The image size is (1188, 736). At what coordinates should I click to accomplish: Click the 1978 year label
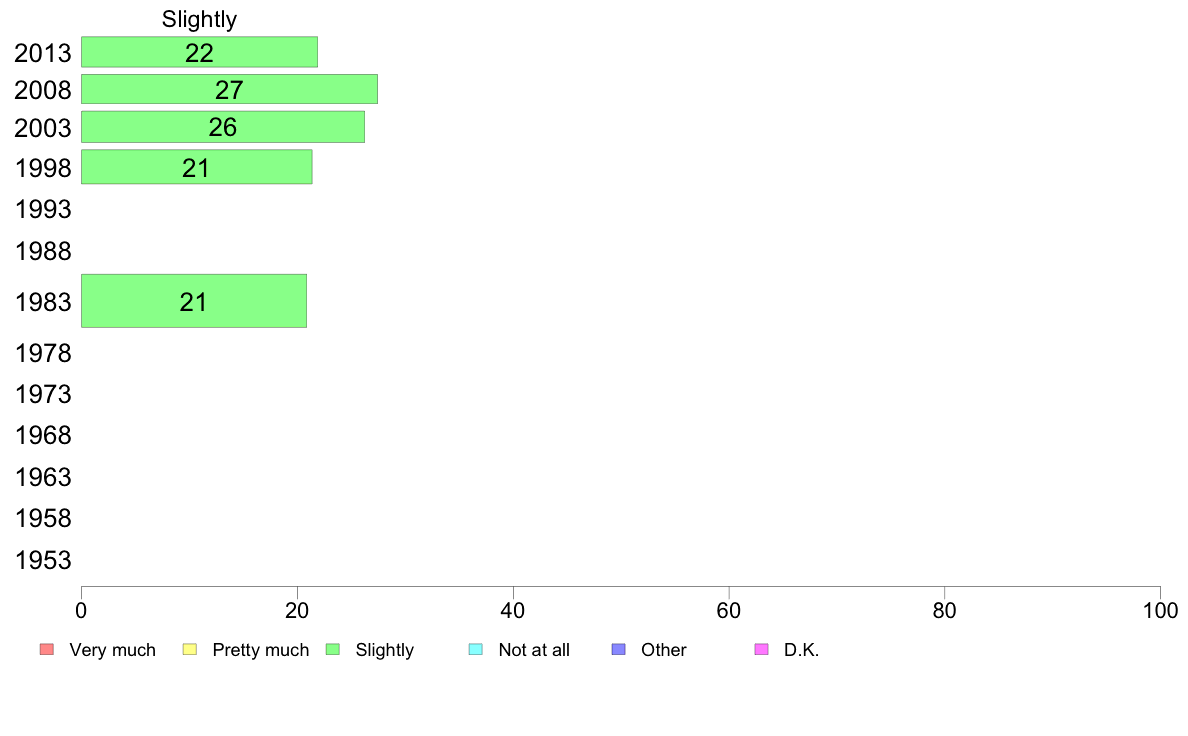pos(43,353)
